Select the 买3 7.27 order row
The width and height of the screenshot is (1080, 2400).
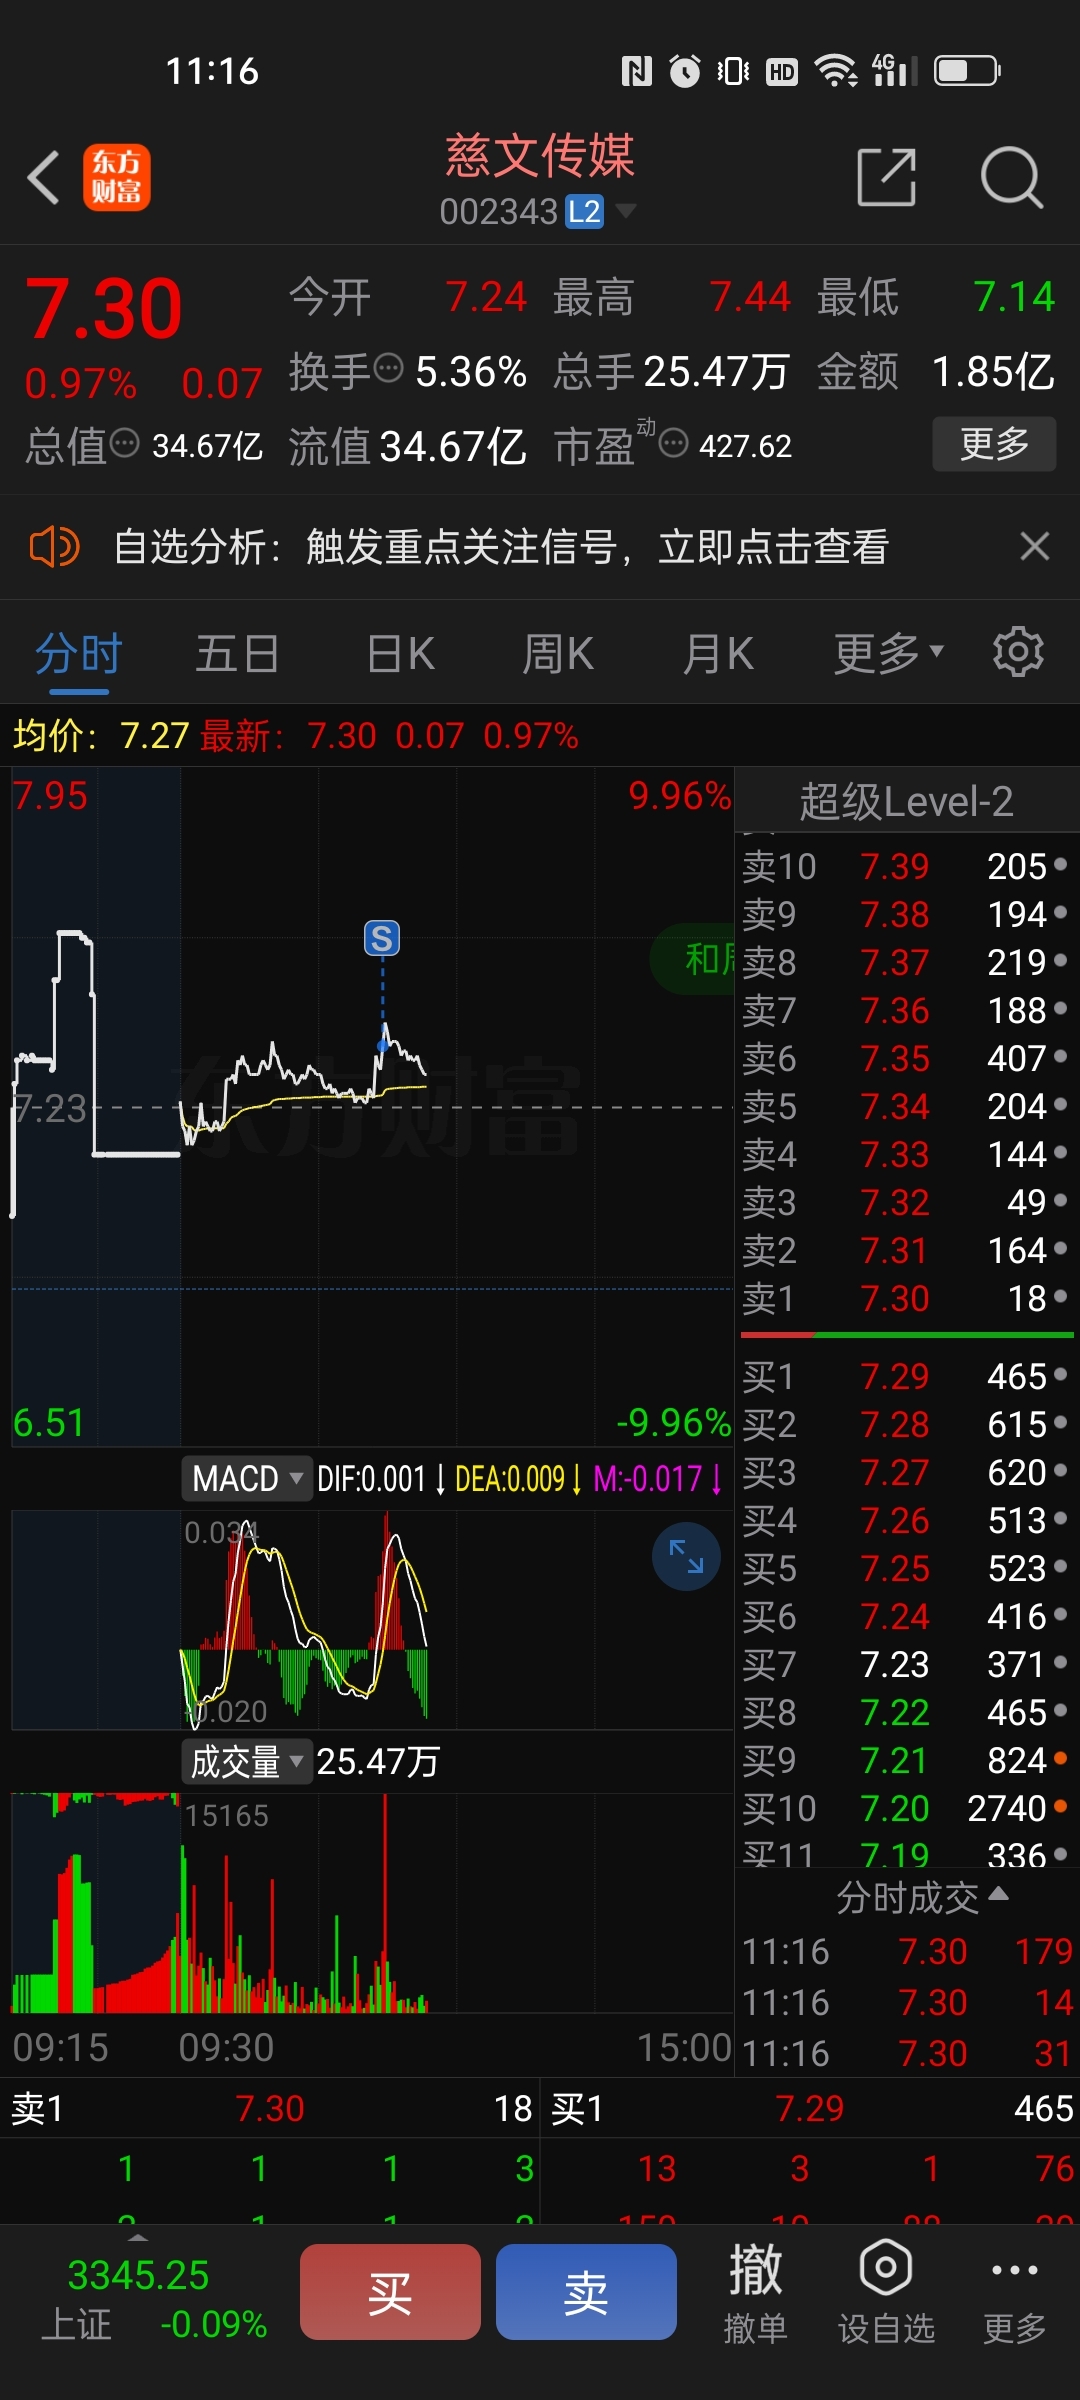906,1472
